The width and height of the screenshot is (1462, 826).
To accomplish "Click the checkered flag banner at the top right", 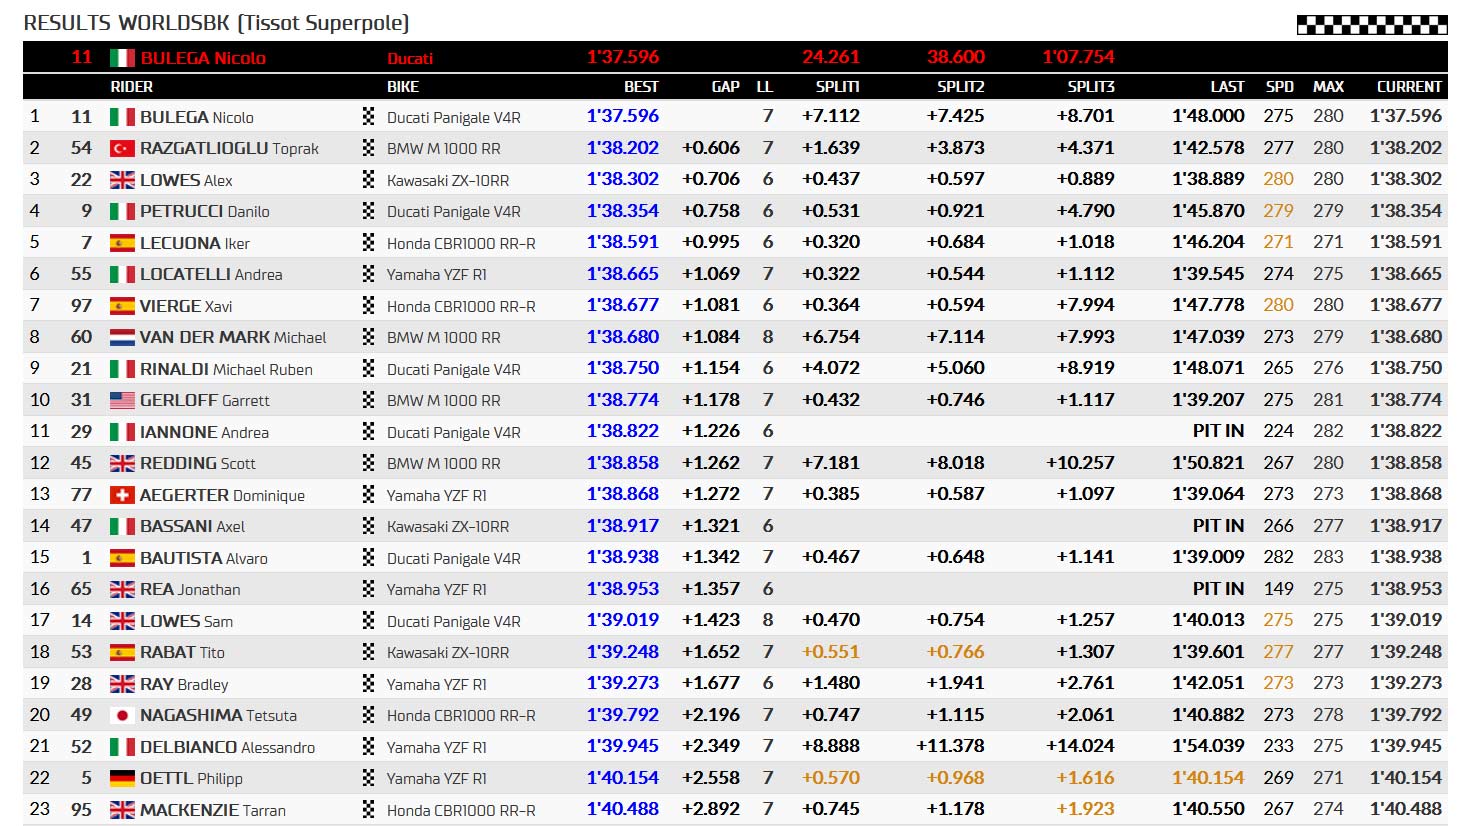I will 1372,25.
